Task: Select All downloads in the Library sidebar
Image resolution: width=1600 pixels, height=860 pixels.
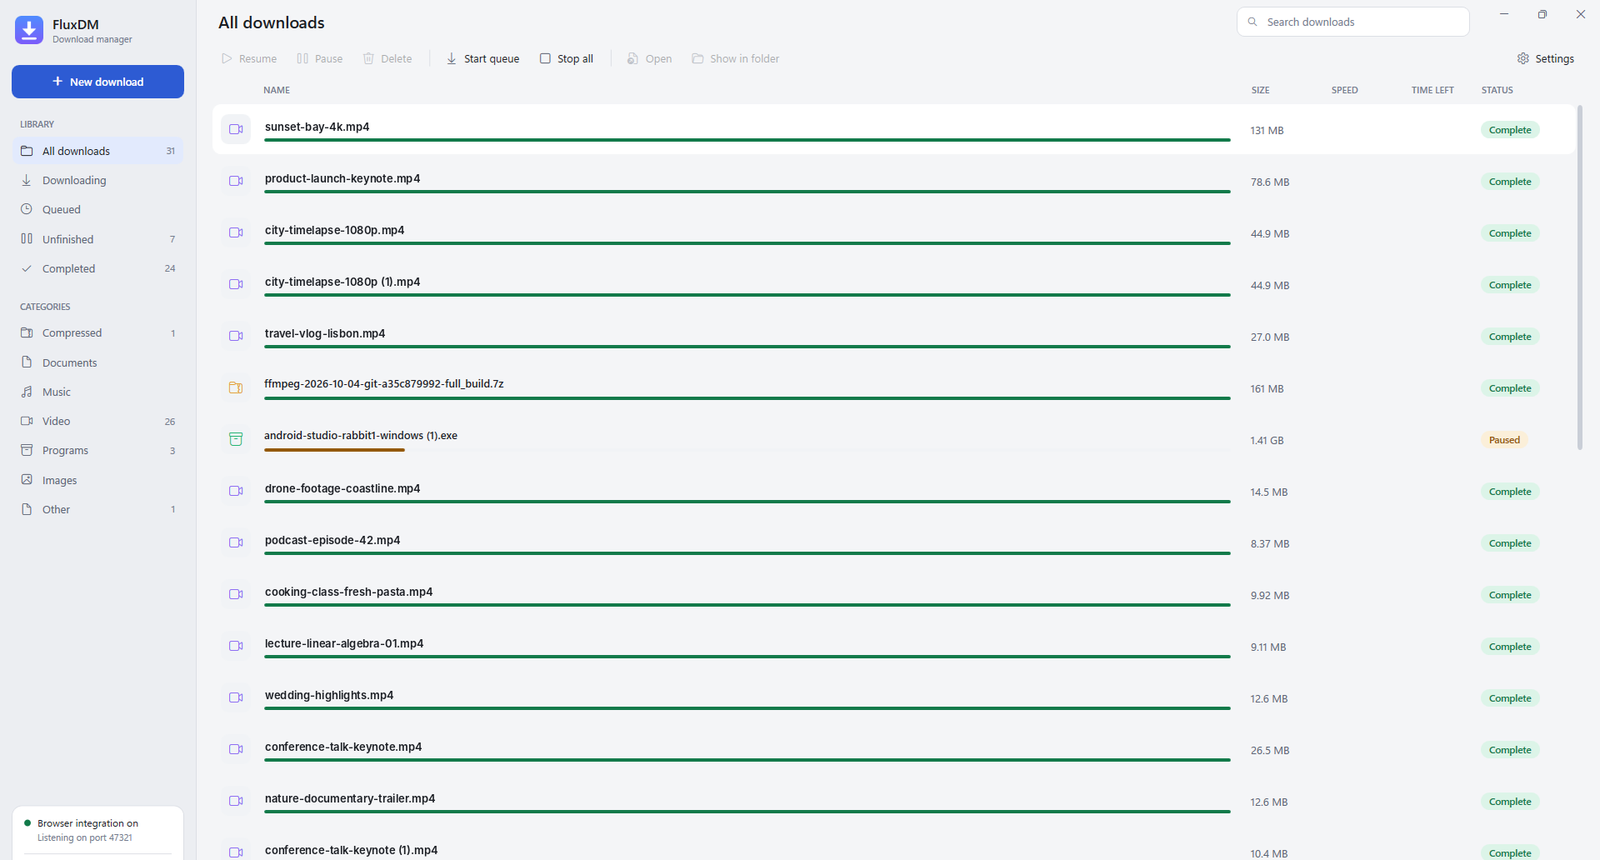Action: click(x=98, y=151)
